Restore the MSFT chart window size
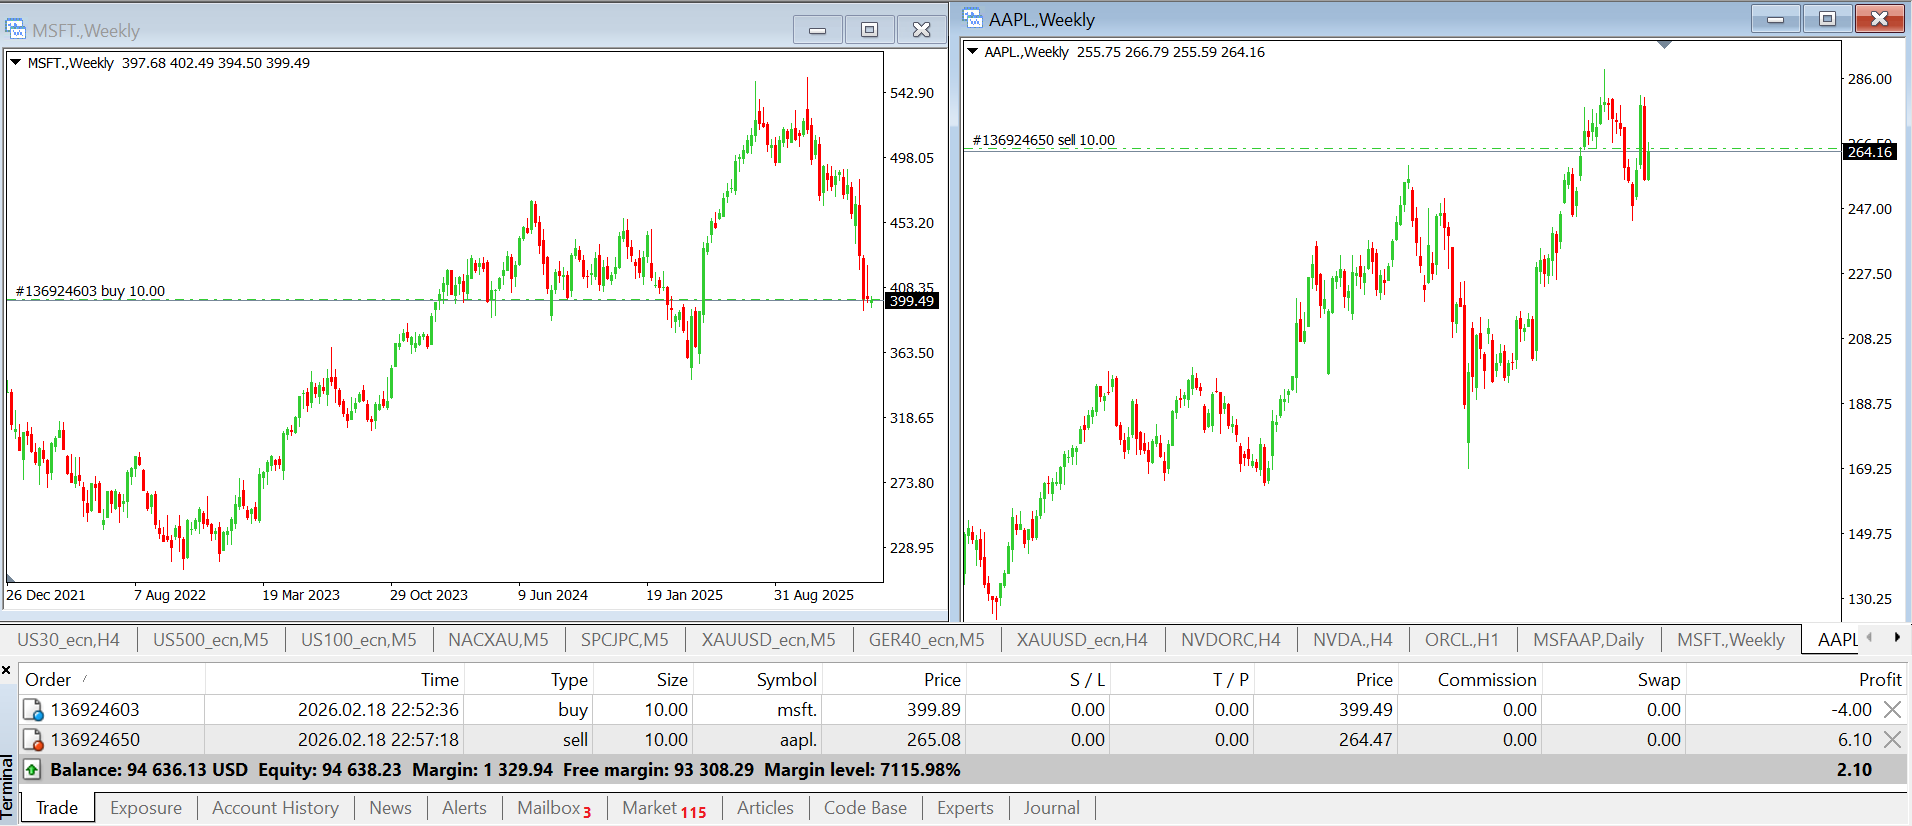The height and width of the screenshot is (826, 1912). pos(869,30)
